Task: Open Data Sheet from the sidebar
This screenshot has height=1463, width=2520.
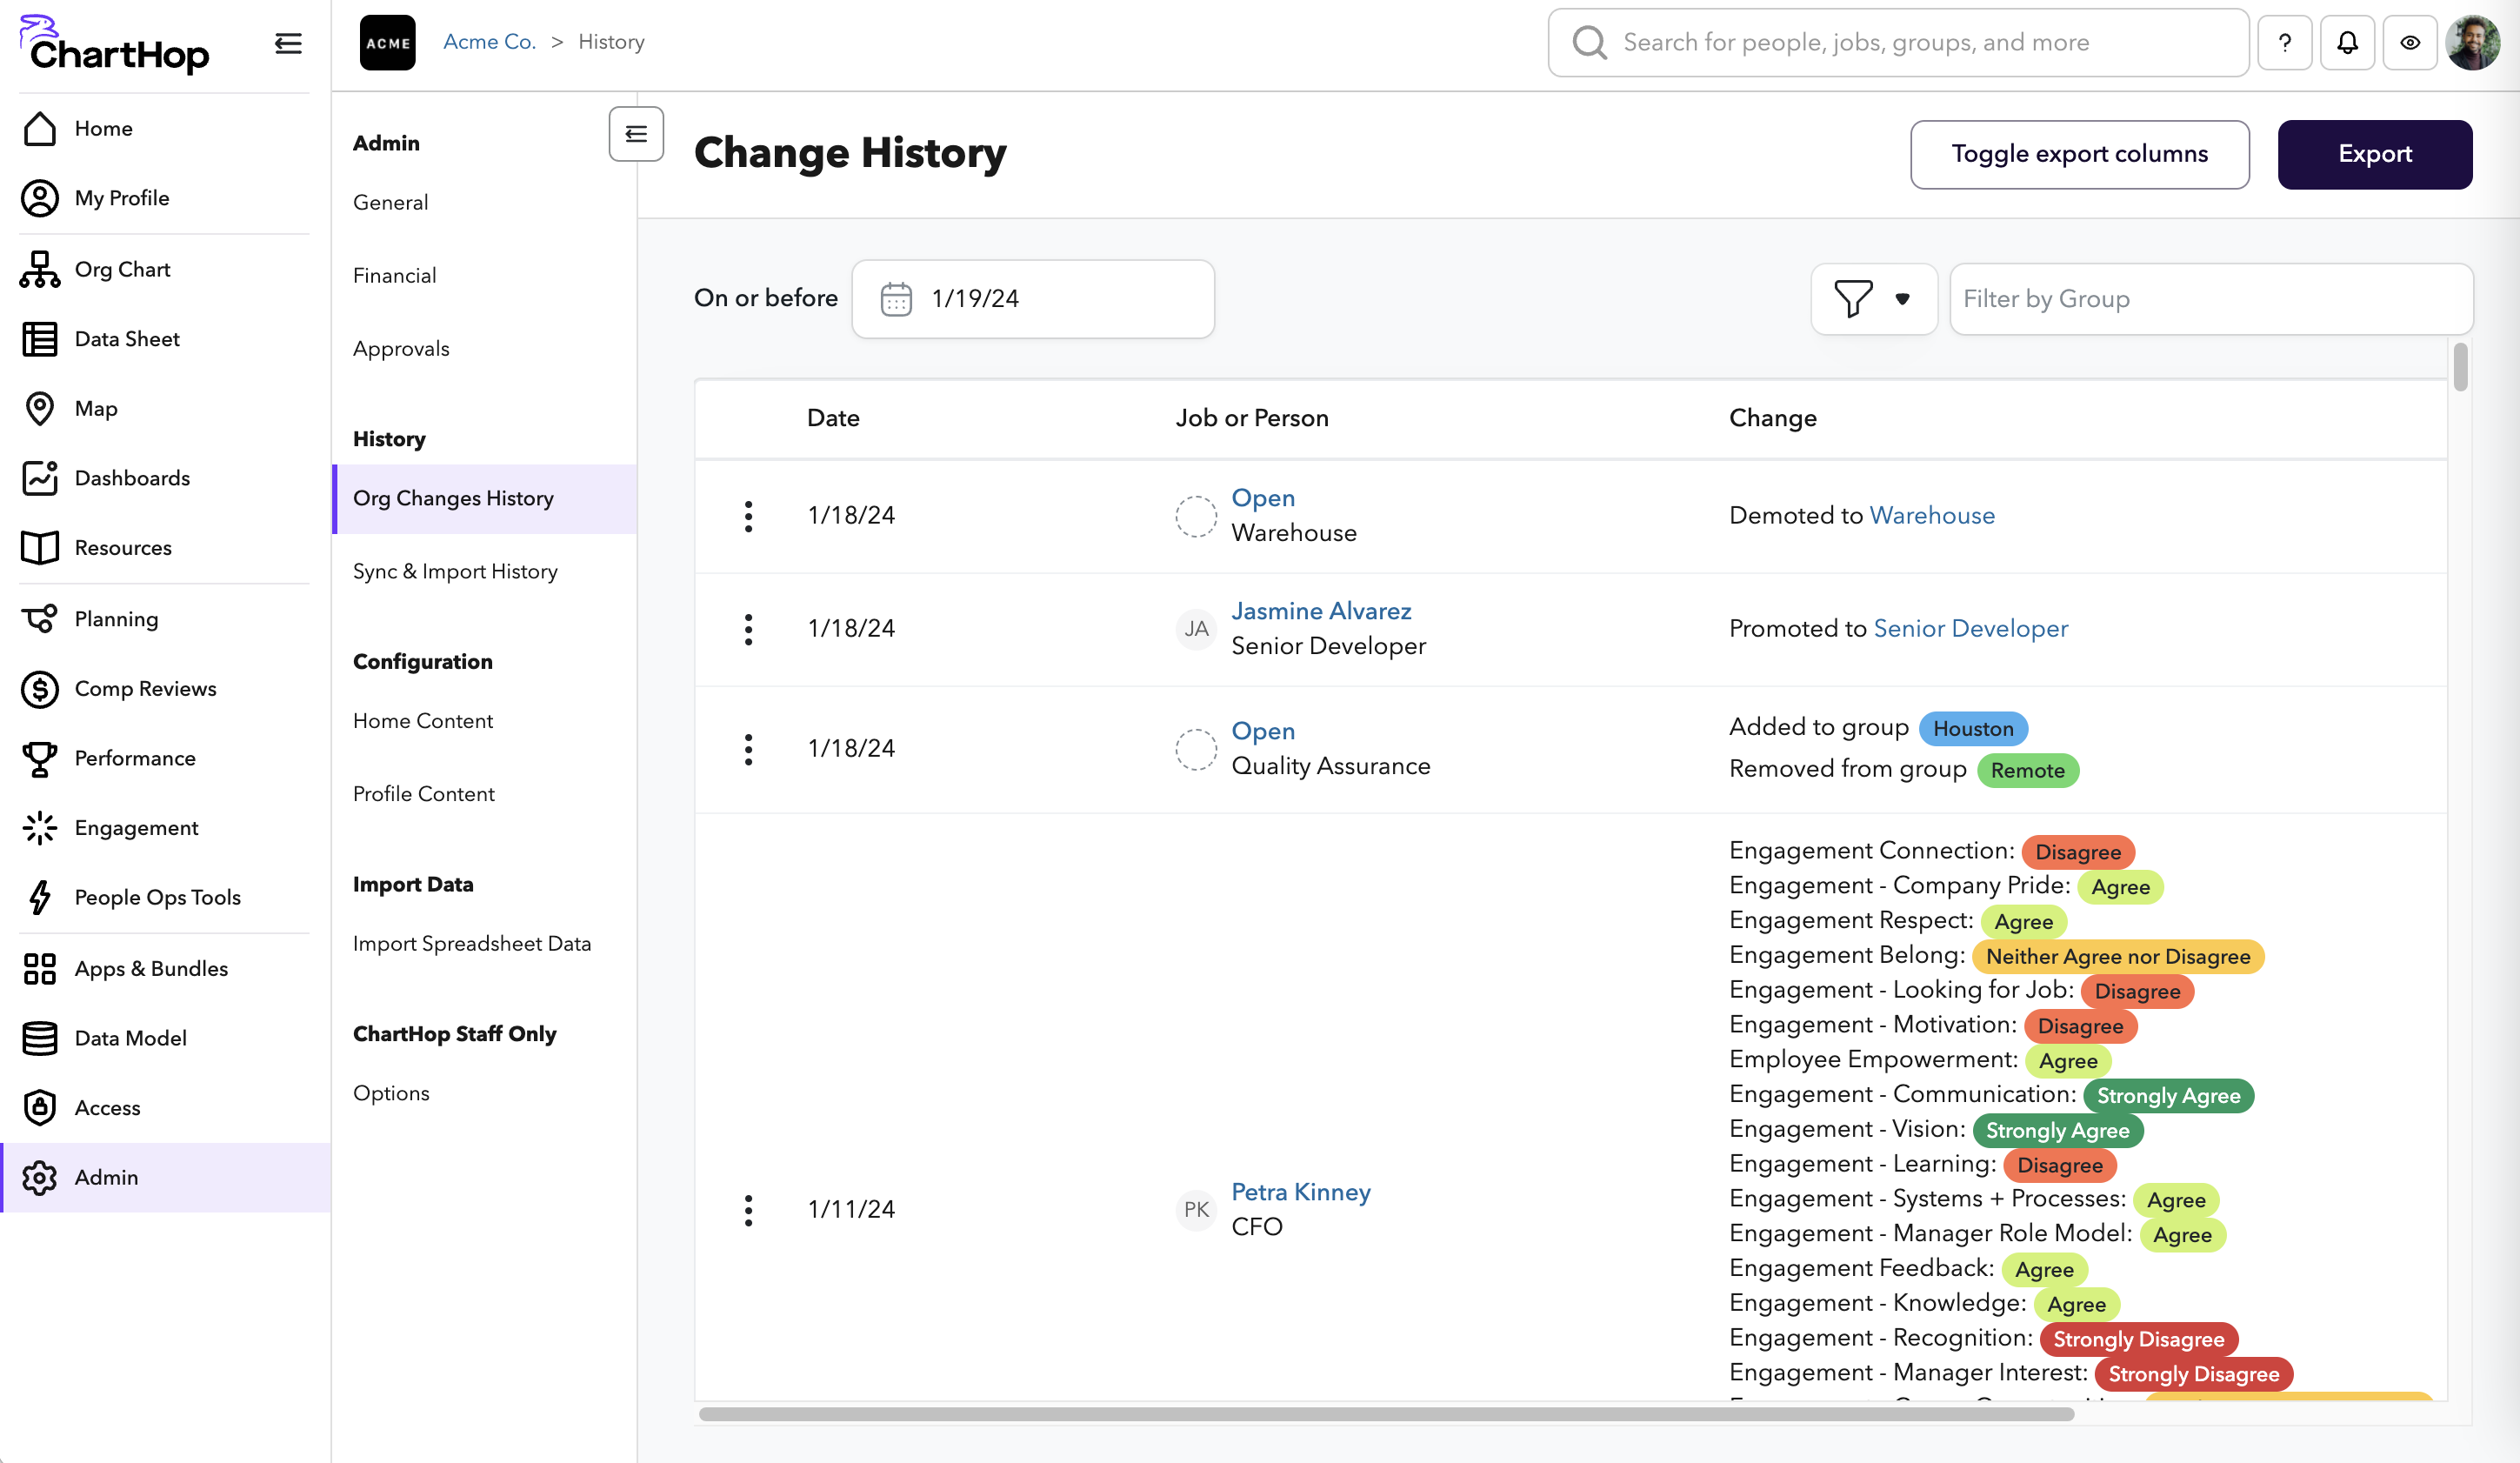Action: coord(126,339)
